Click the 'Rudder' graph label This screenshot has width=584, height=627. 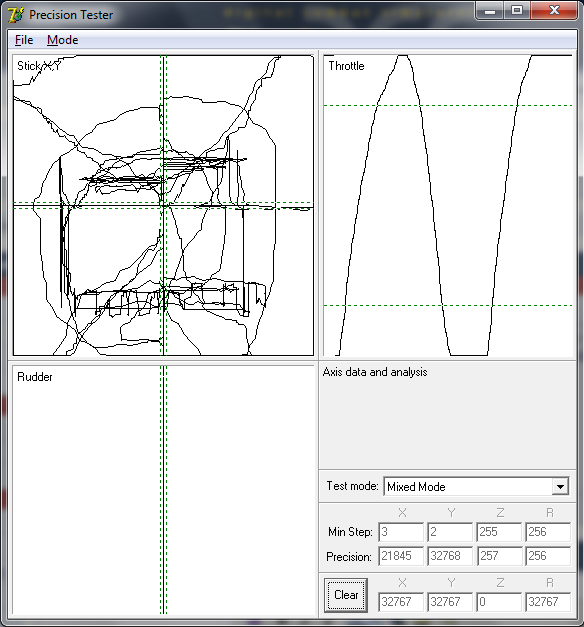pos(35,377)
